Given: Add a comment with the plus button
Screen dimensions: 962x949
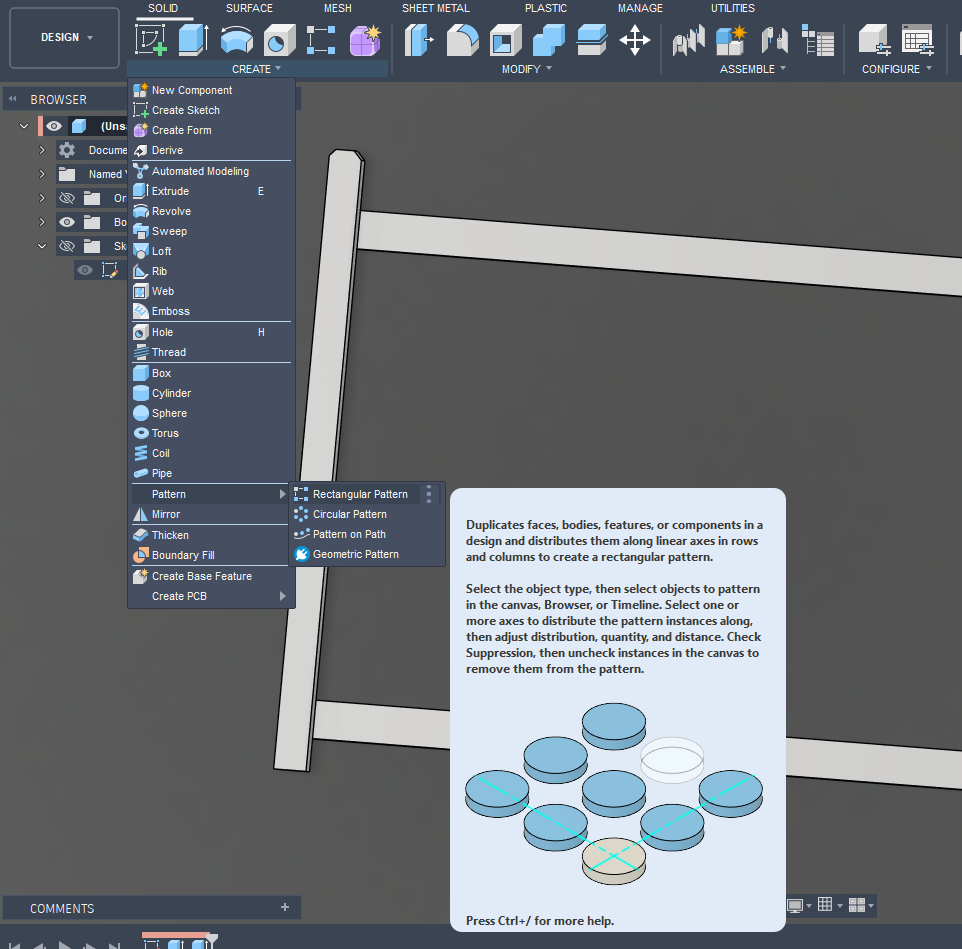Looking at the screenshot, I should (x=285, y=907).
